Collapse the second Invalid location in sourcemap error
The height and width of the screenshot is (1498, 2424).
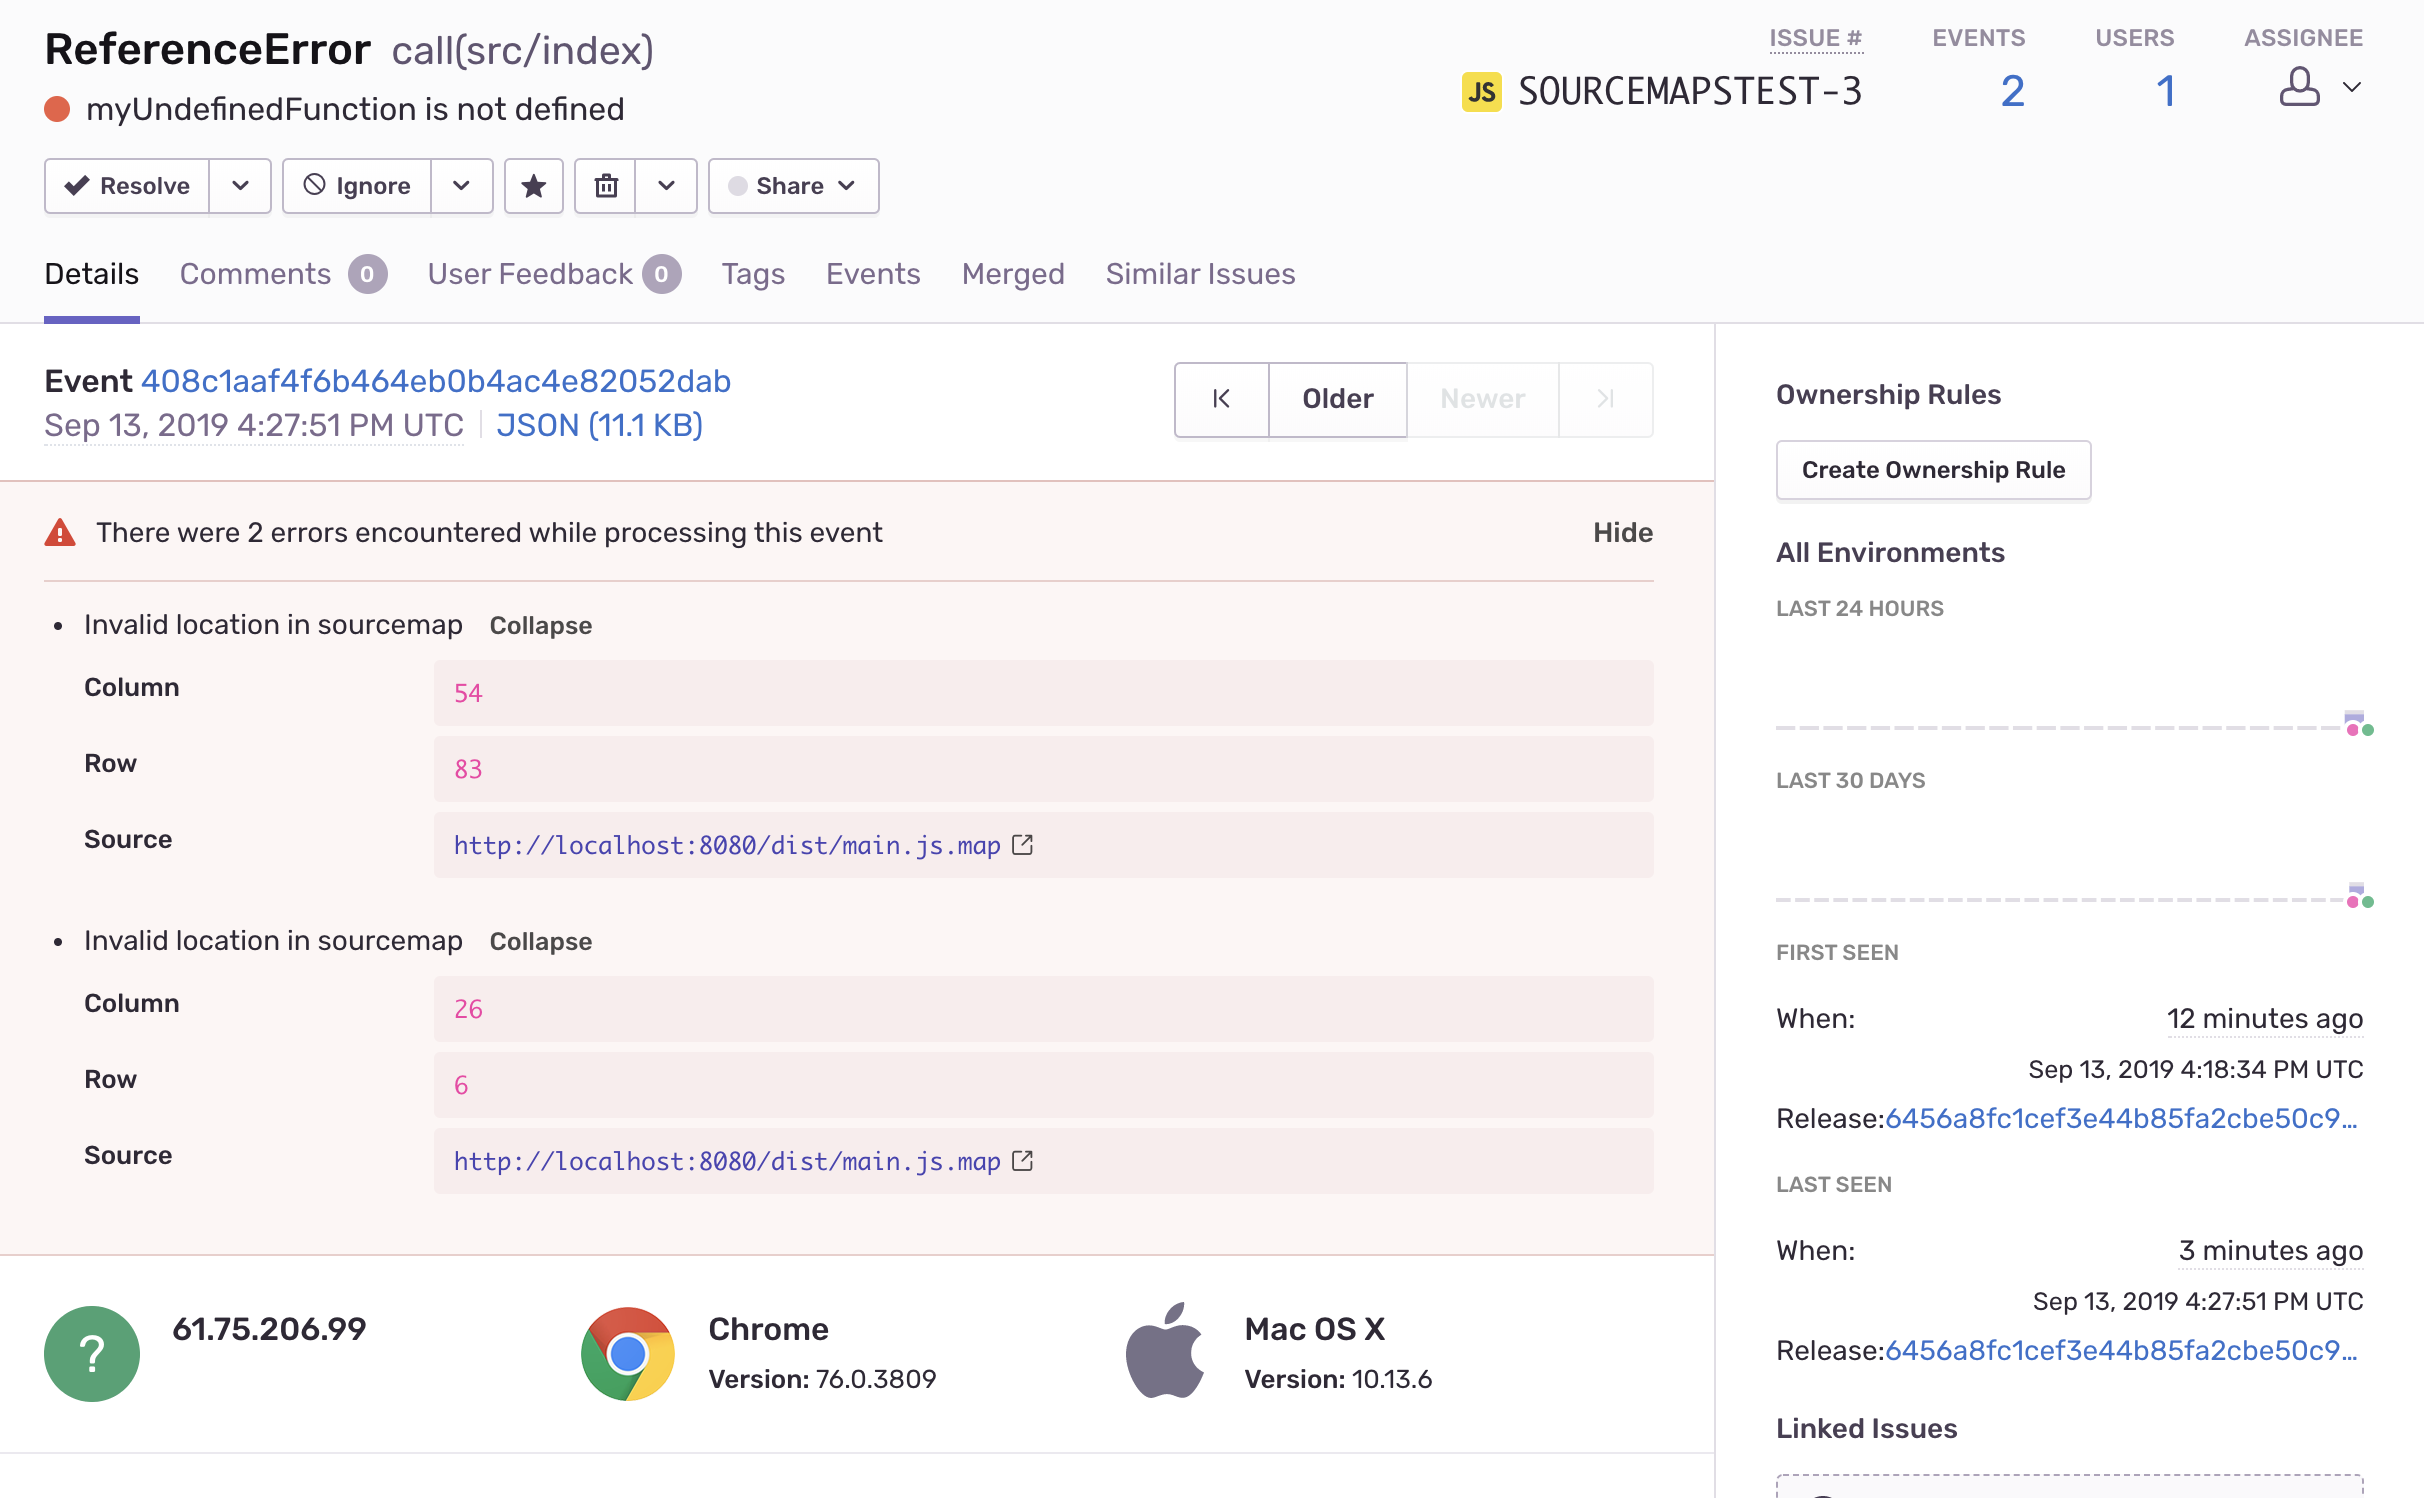(541, 942)
